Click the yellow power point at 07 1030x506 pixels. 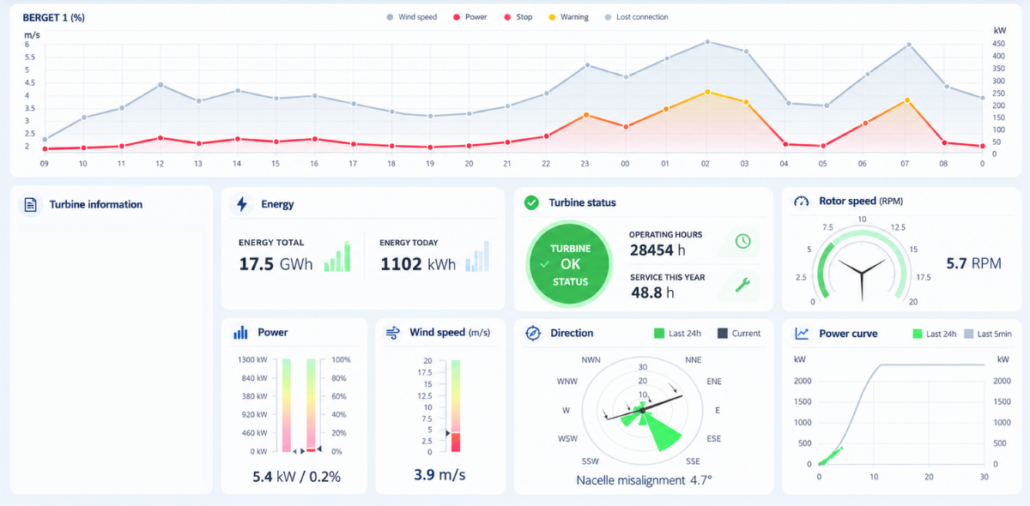(x=908, y=101)
